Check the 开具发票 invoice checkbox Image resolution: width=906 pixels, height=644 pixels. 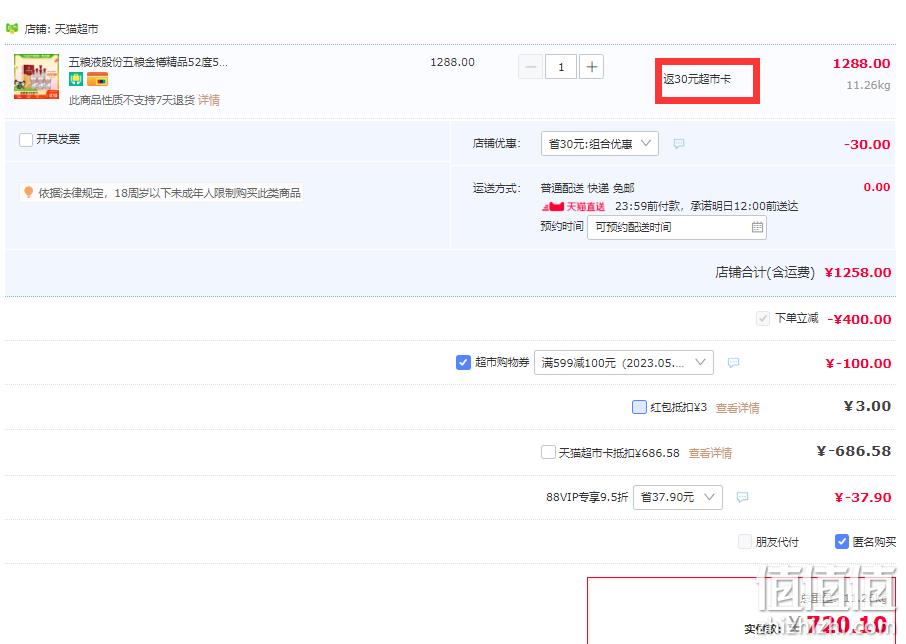(26, 140)
